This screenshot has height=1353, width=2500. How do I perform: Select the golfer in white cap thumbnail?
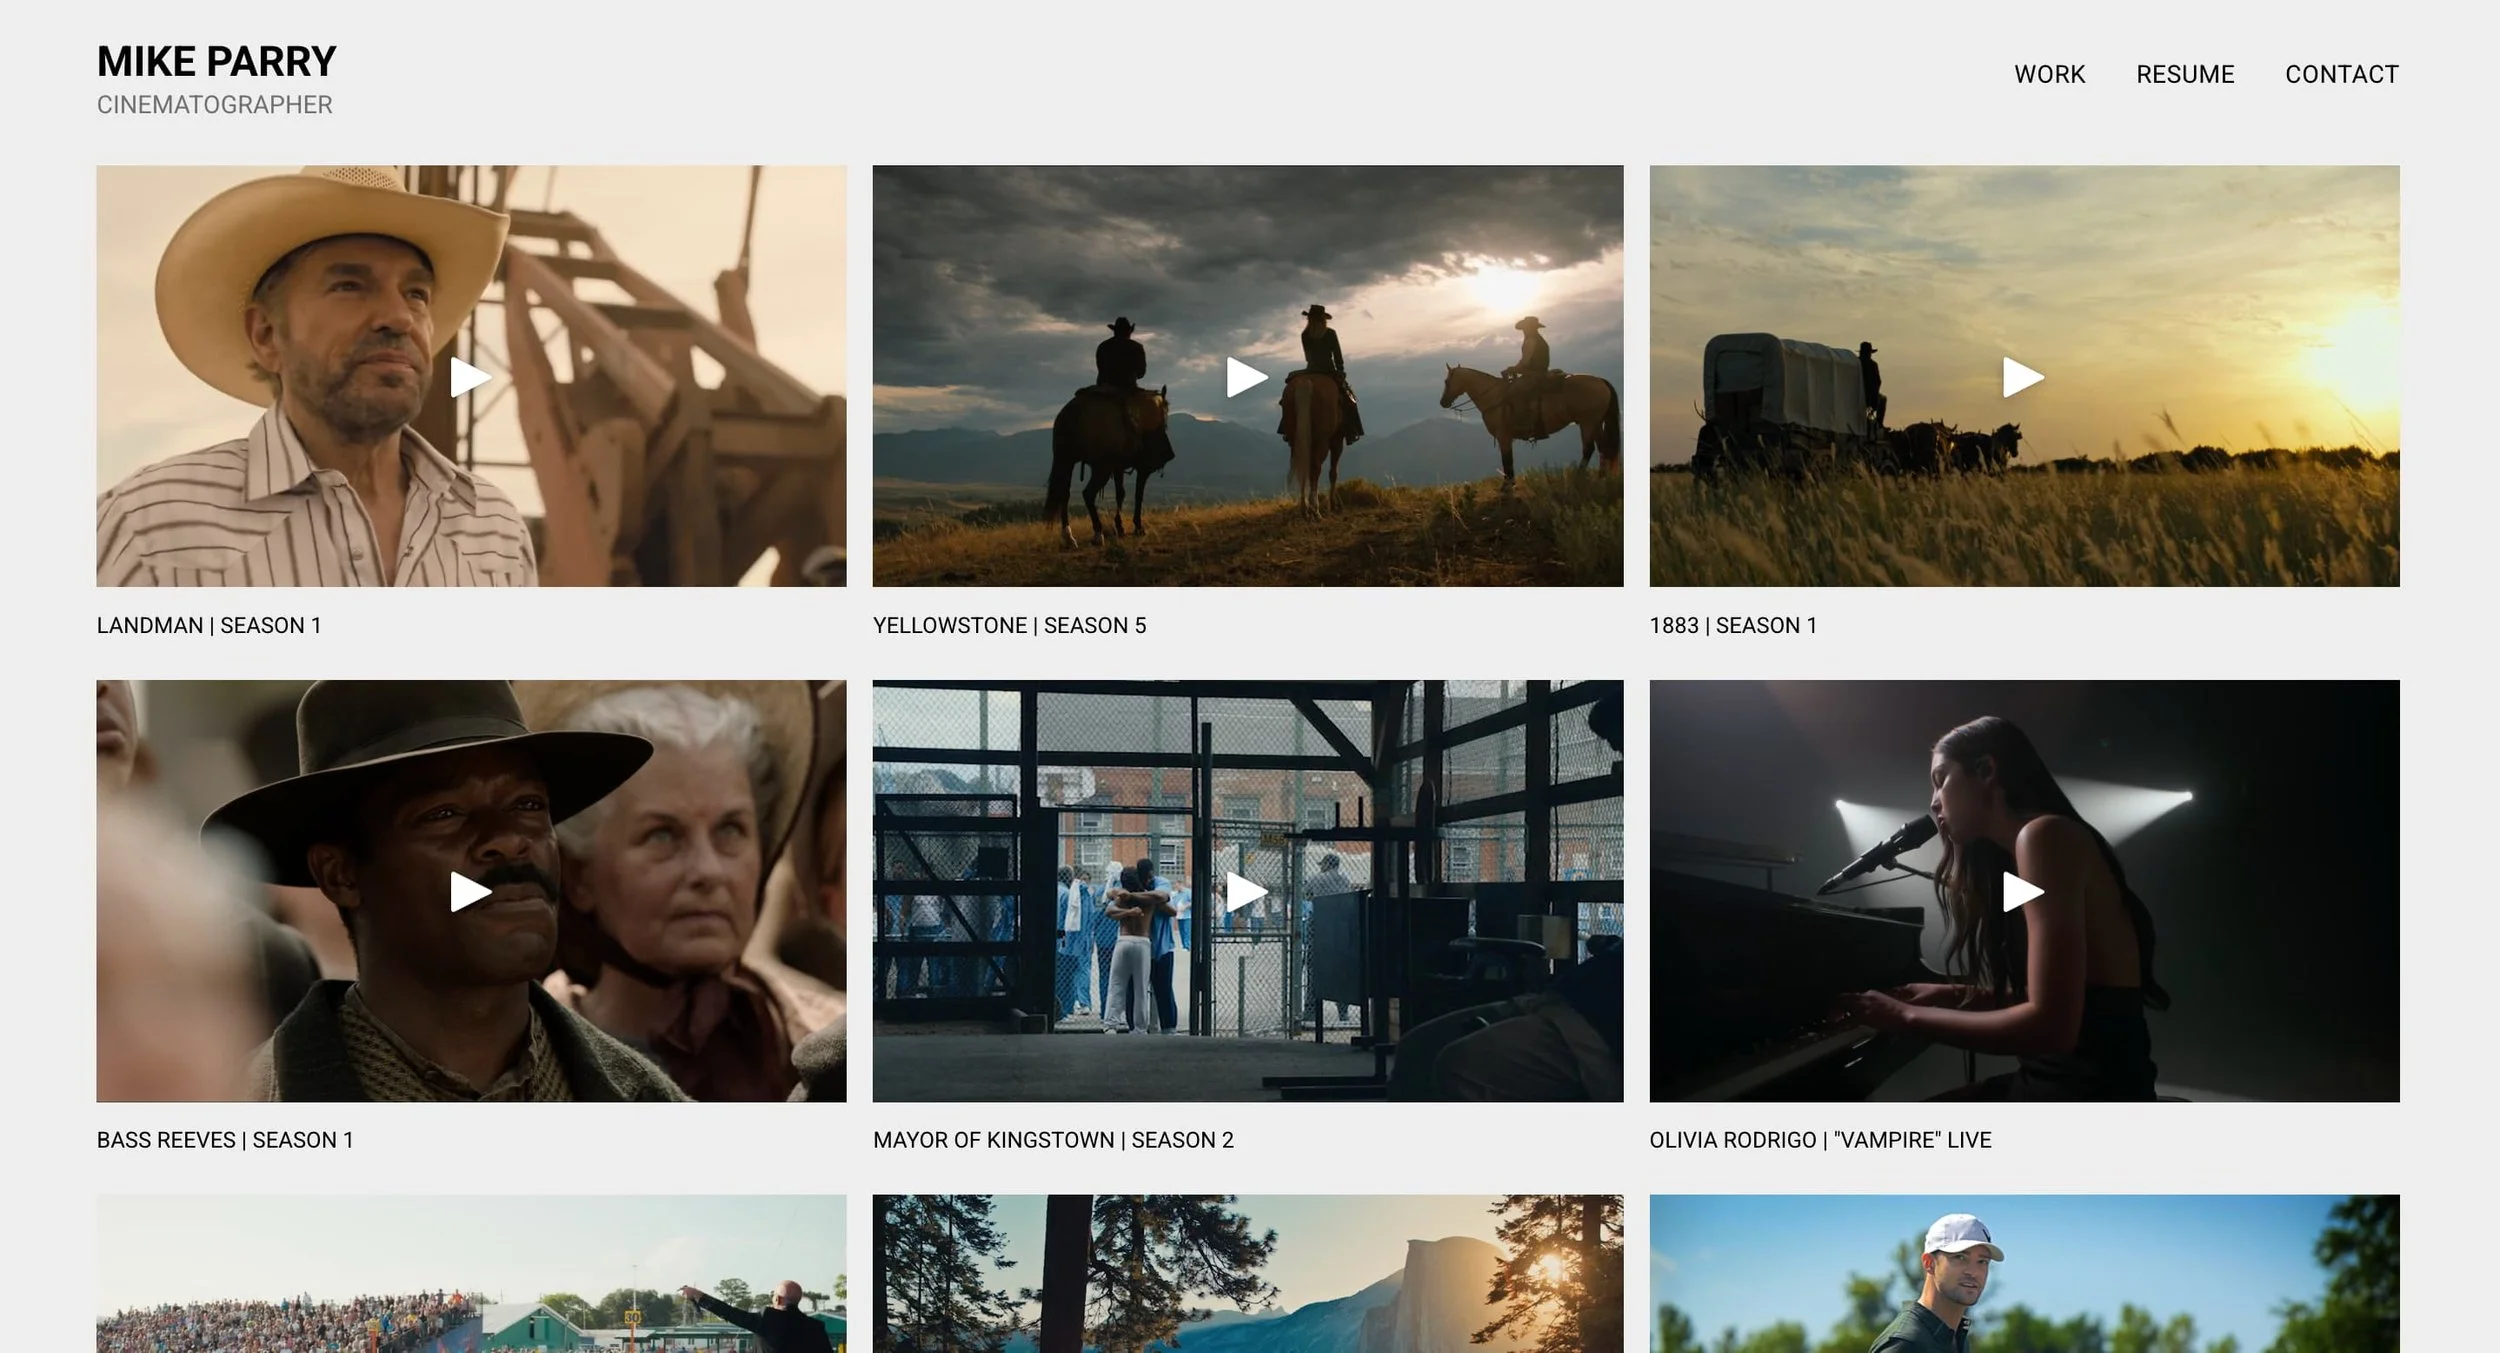pos(2024,1274)
